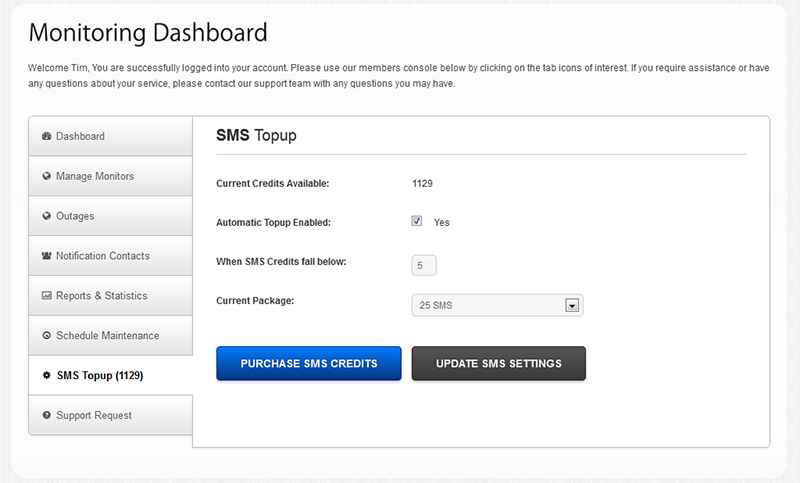This screenshot has height=483, width=800.
Task: Click the Support Request question icon
Action: 46,415
